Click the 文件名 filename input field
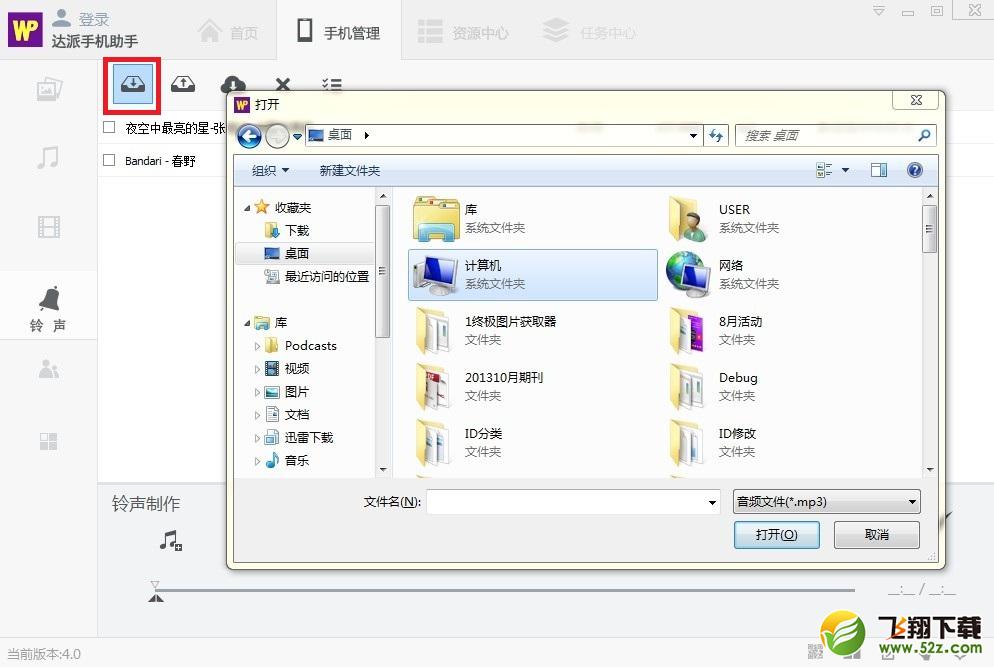994x667 pixels. click(574, 502)
